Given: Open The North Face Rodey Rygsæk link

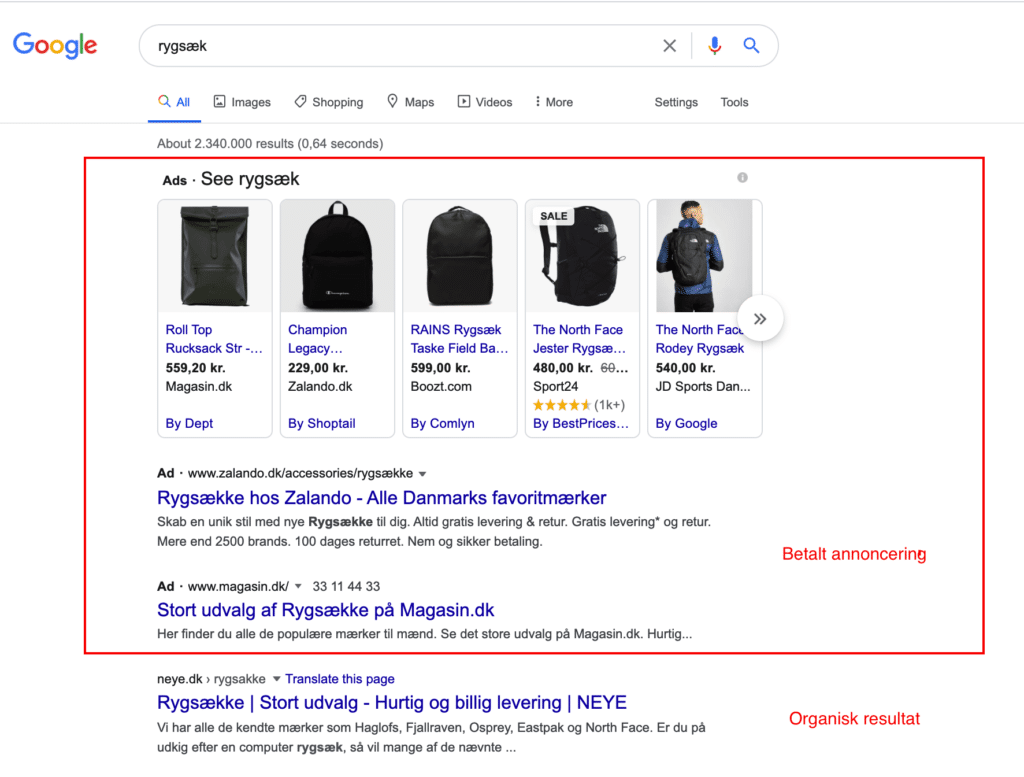Looking at the screenshot, I should [x=699, y=339].
